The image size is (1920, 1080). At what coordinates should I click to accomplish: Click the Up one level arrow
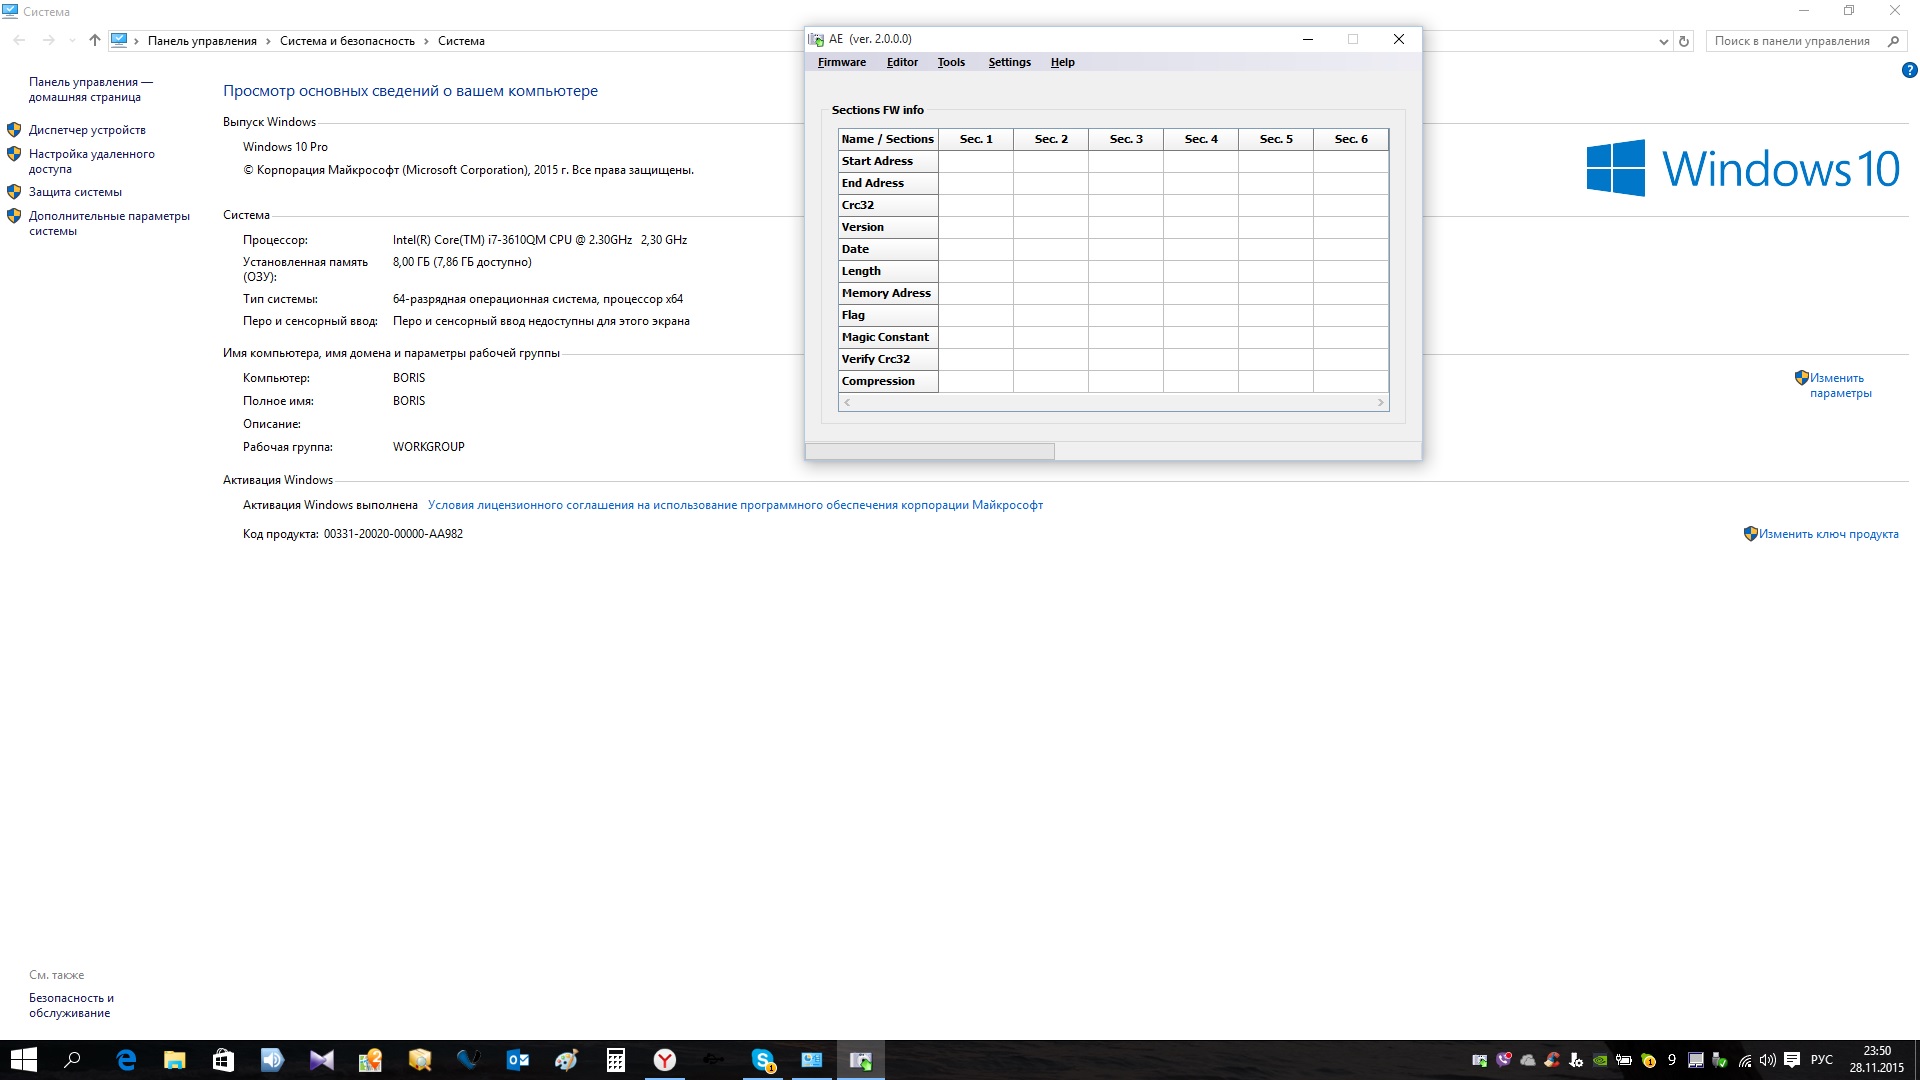click(x=94, y=41)
